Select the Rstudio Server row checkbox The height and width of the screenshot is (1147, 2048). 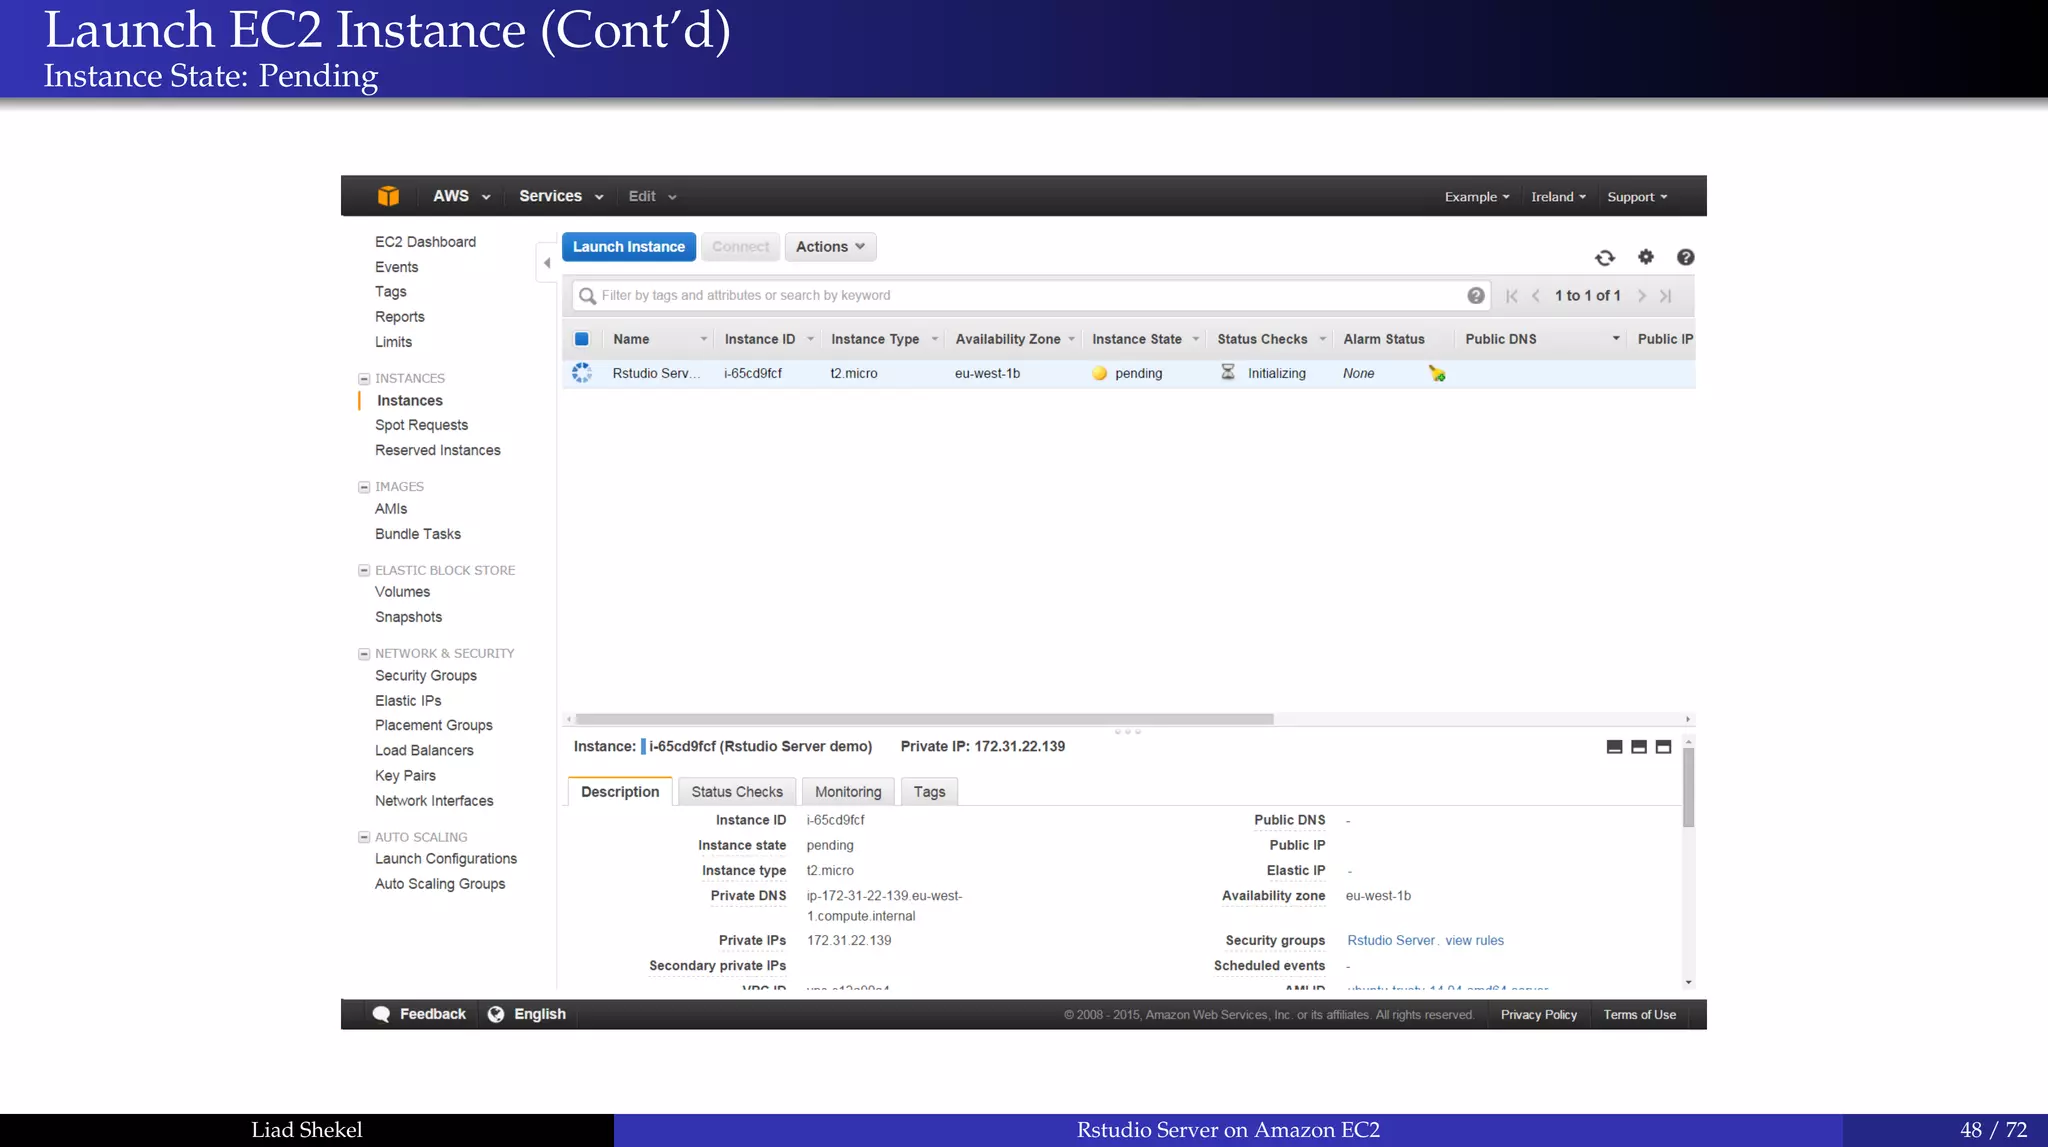(582, 373)
